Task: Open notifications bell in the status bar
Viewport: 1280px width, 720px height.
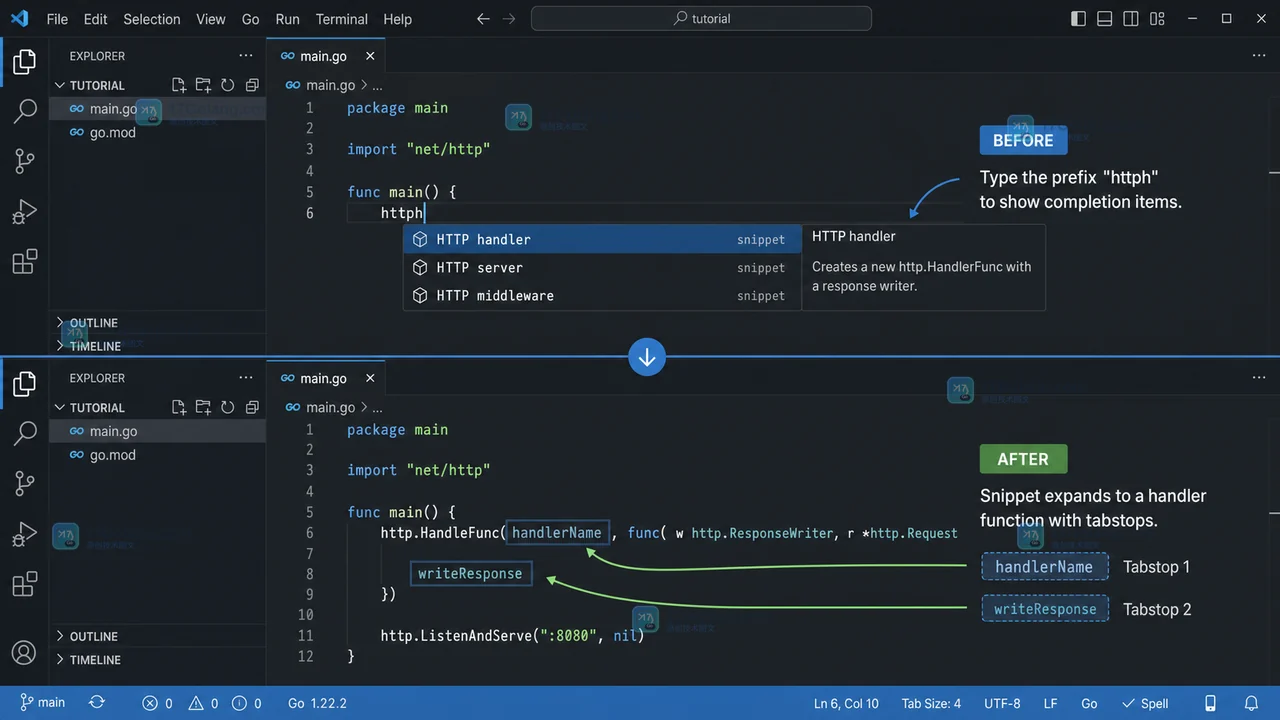Action: coord(1251,703)
